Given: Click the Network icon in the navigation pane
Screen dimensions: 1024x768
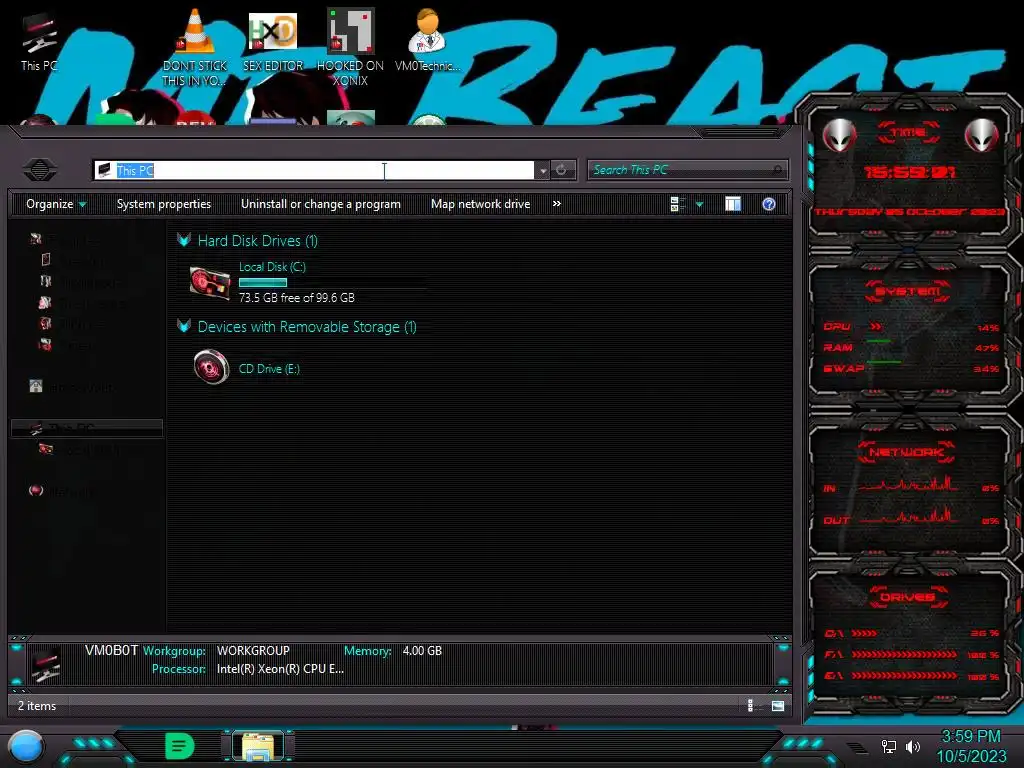Looking at the screenshot, I should click(36, 490).
